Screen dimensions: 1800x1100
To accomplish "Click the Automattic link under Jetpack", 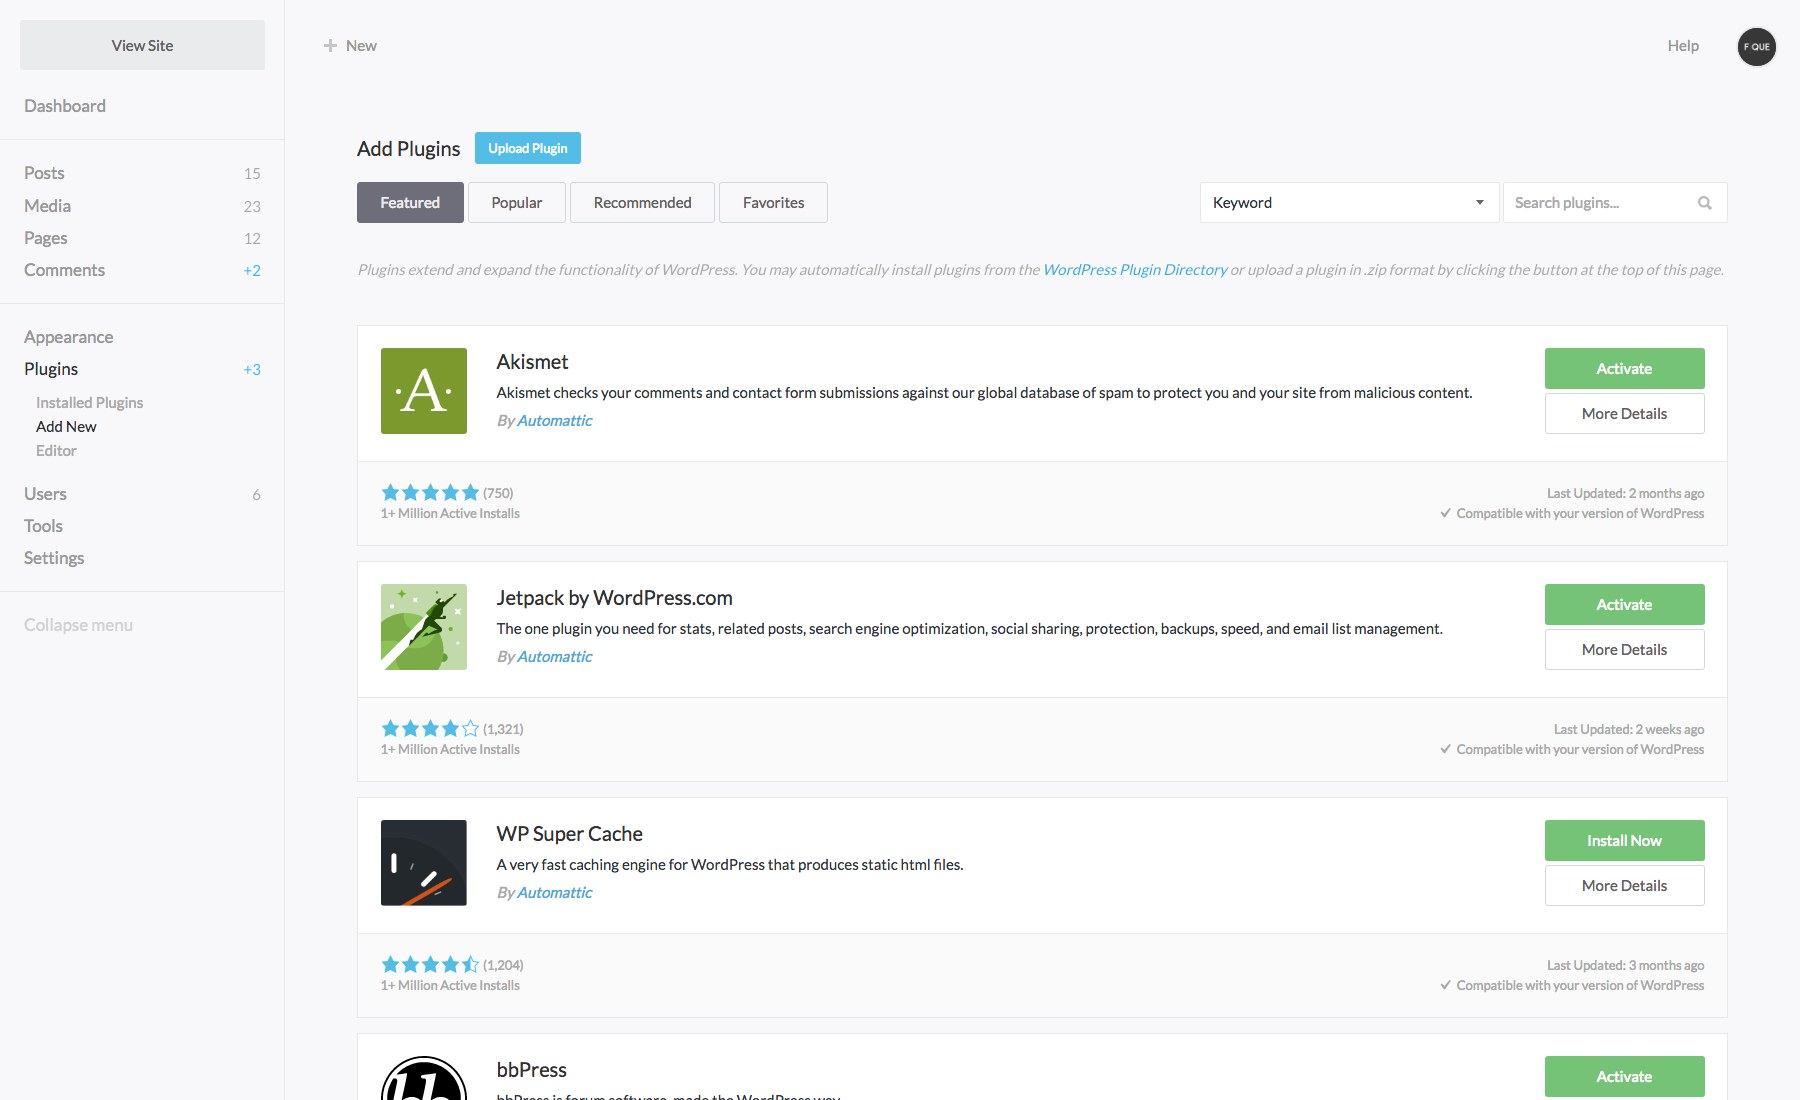I will point(555,657).
